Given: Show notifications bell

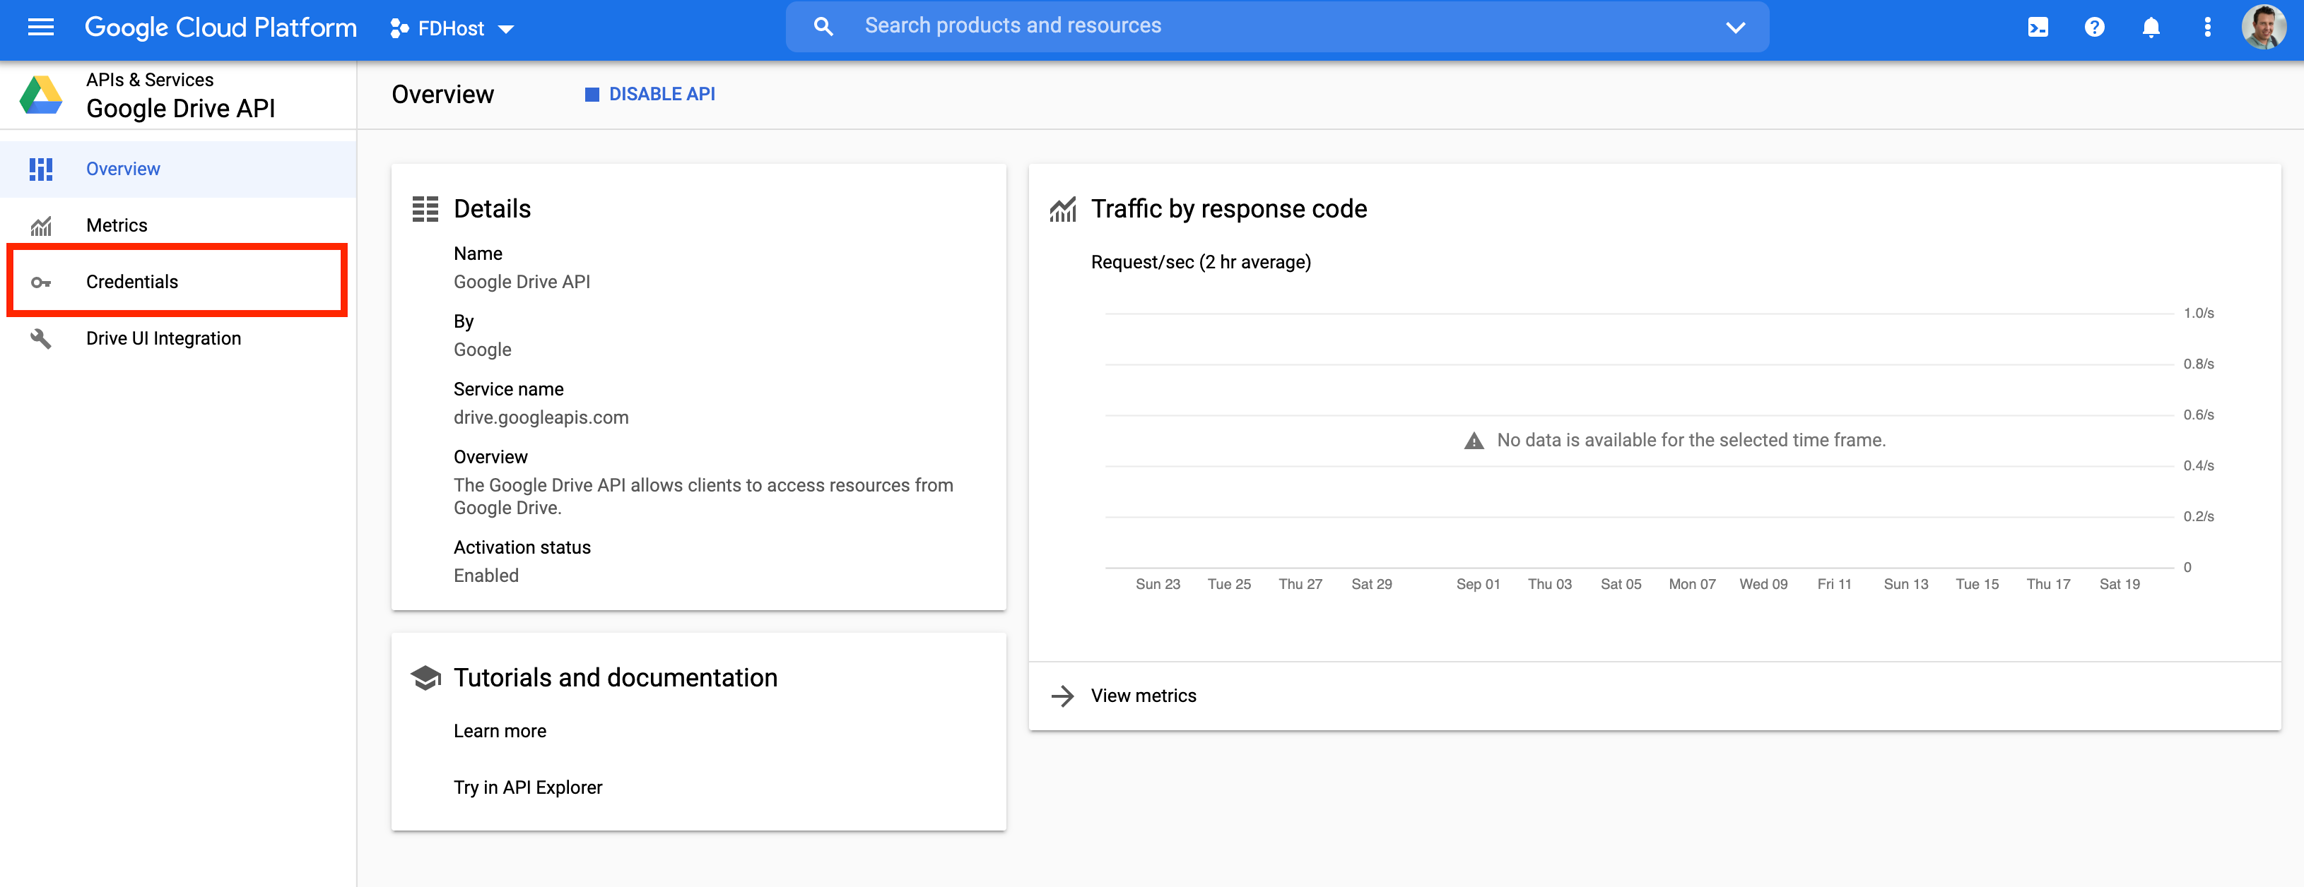Looking at the screenshot, I should 2151,28.
